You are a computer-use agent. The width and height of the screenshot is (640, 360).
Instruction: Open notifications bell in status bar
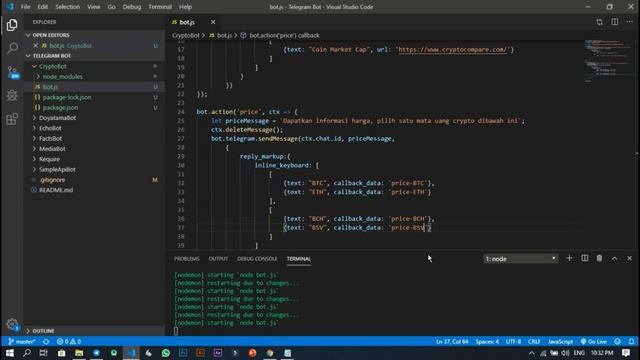631,341
